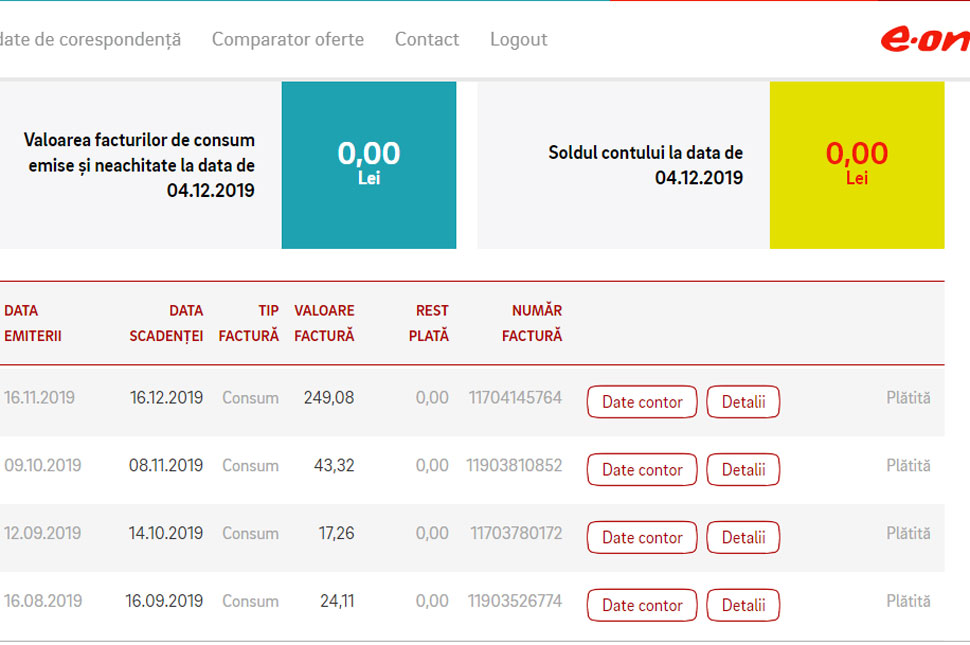This screenshot has height=645, width=970.
Task: Click the invoice value 17,26
Action: coord(337,533)
